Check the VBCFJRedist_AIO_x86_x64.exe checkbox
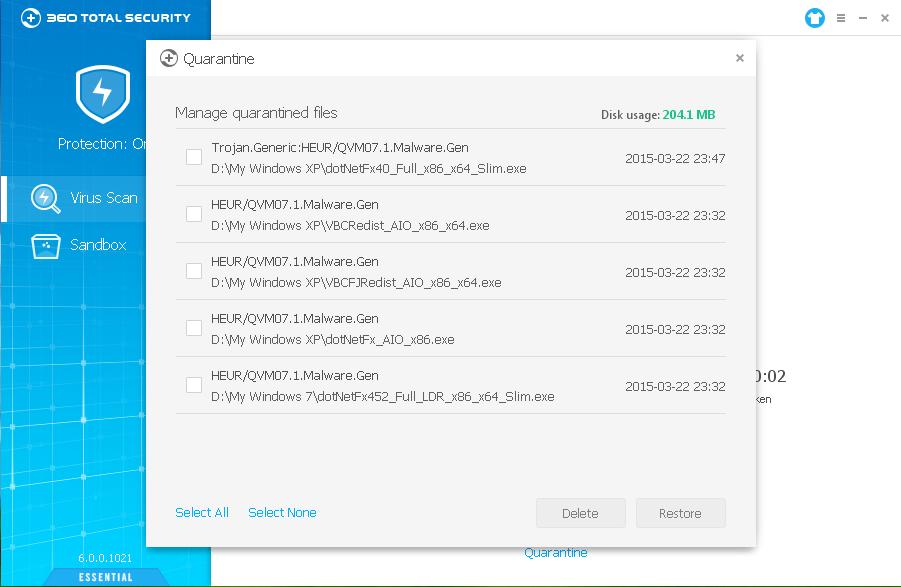 (x=194, y=271)
